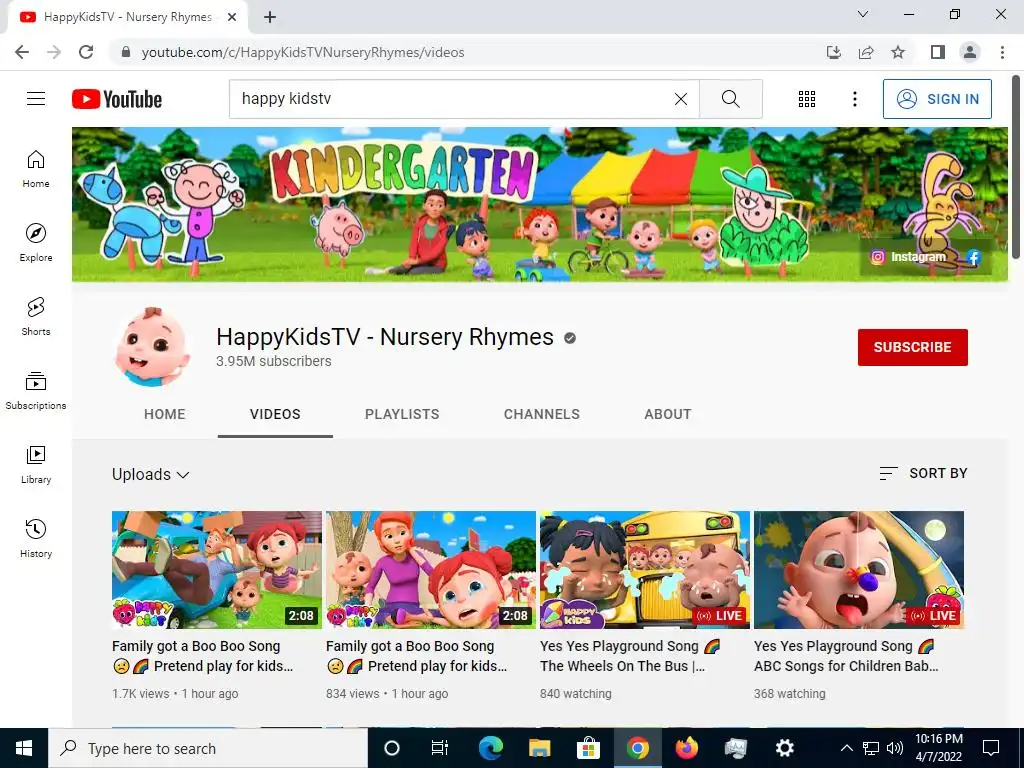
Task: Open History in the sidebar
Action: [x=36, y=538]
